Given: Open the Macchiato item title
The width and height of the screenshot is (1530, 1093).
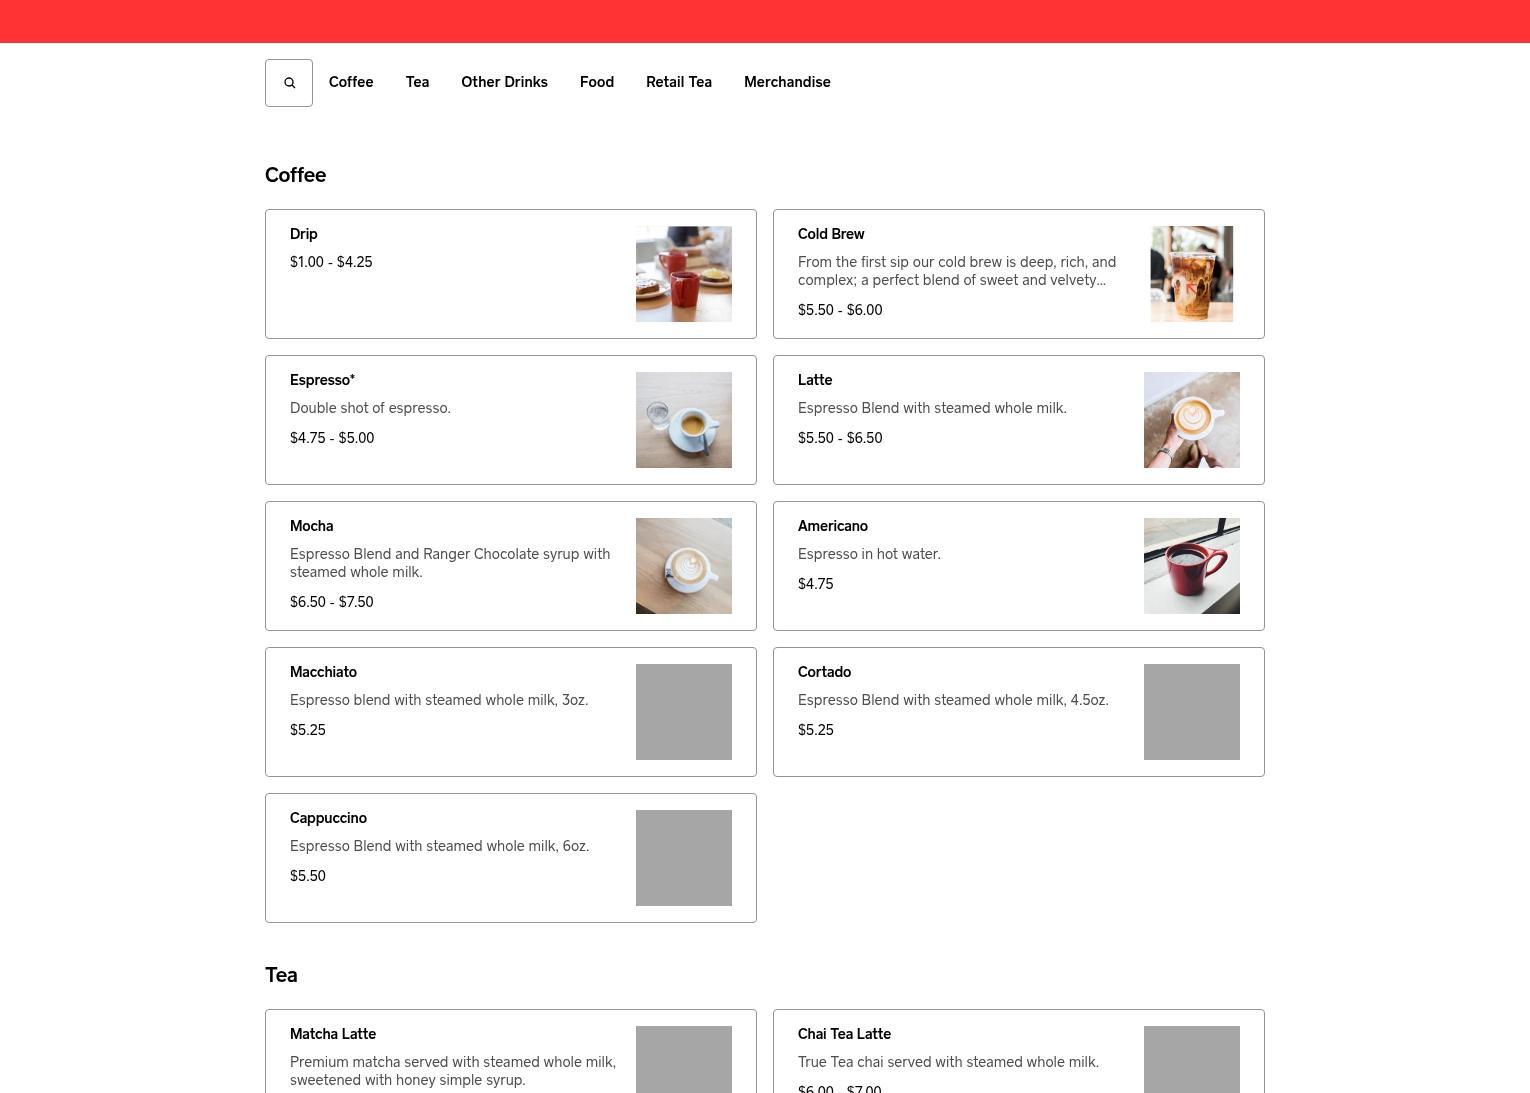Looking at the screenshot, I should (x=323, y=672).
